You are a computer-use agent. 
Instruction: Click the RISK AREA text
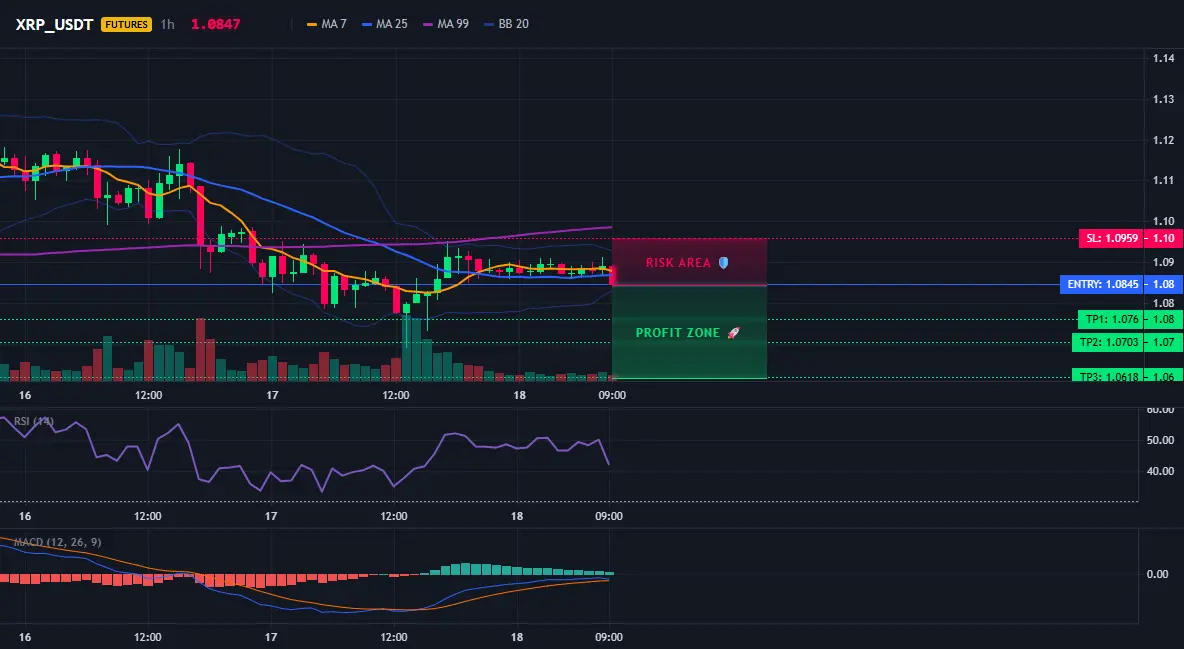(x=678, y=263)
